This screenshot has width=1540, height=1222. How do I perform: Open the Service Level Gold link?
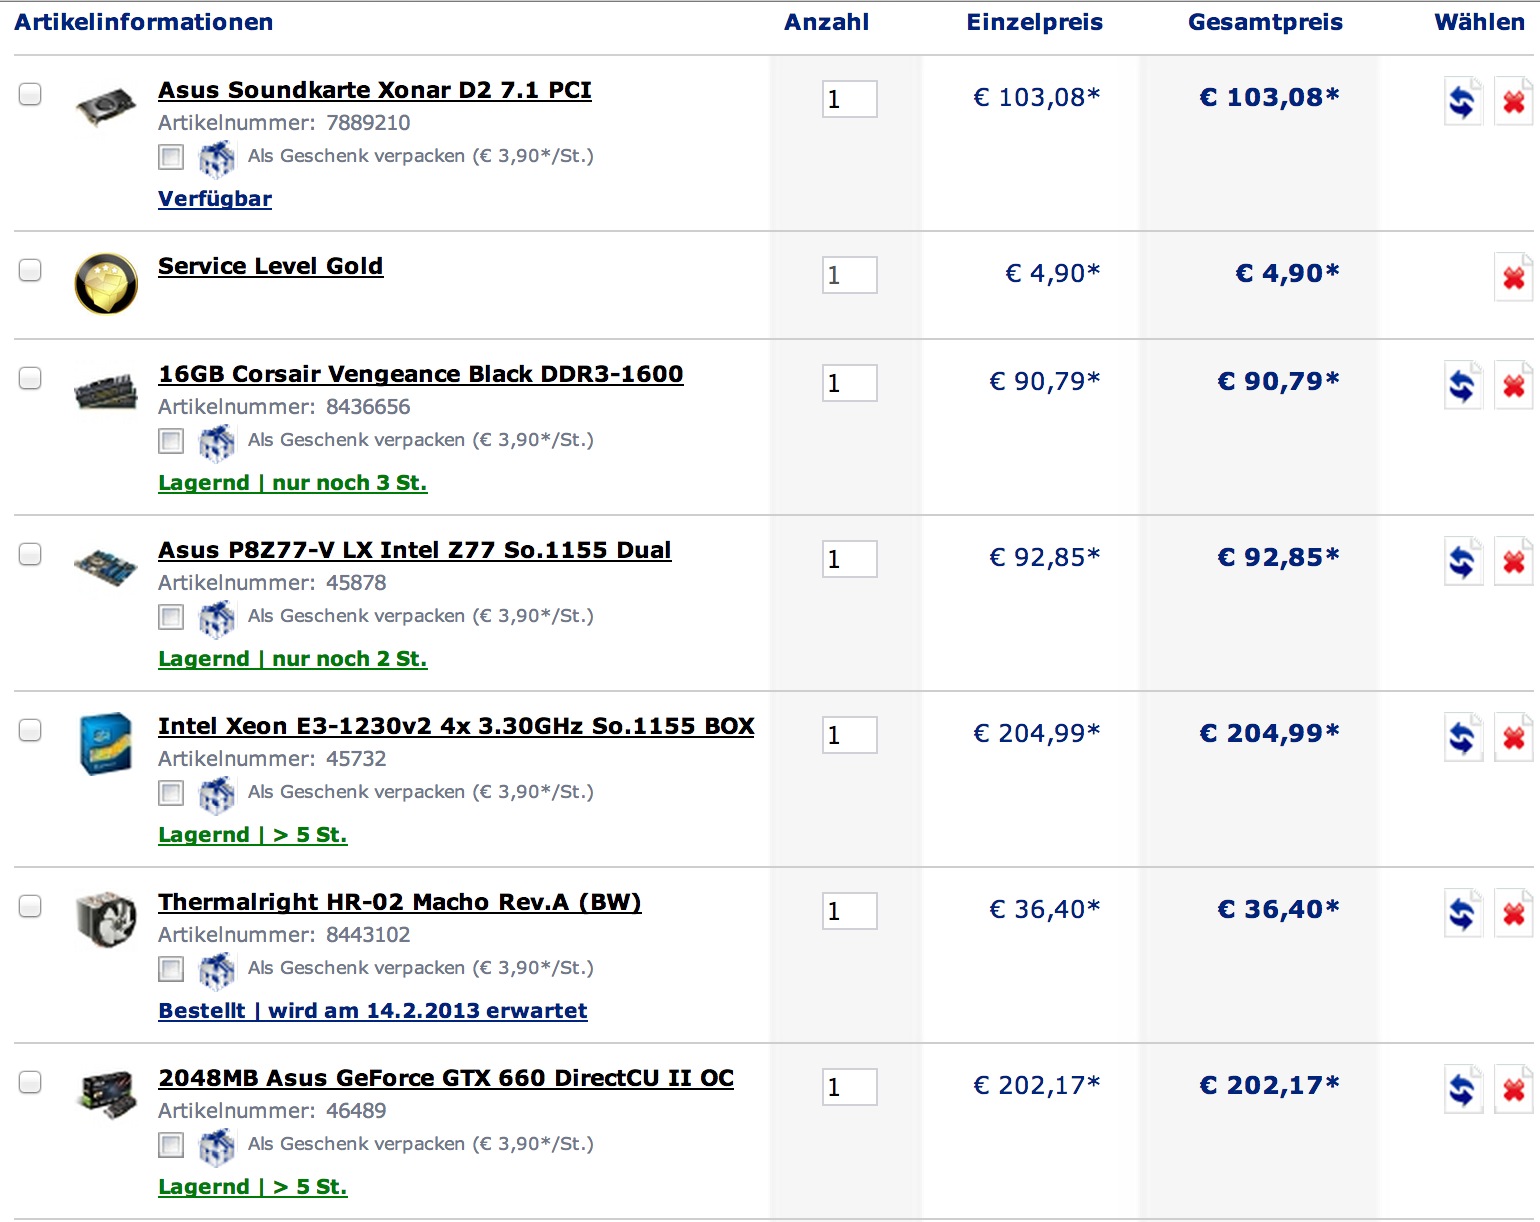click(x=270, y=266)
